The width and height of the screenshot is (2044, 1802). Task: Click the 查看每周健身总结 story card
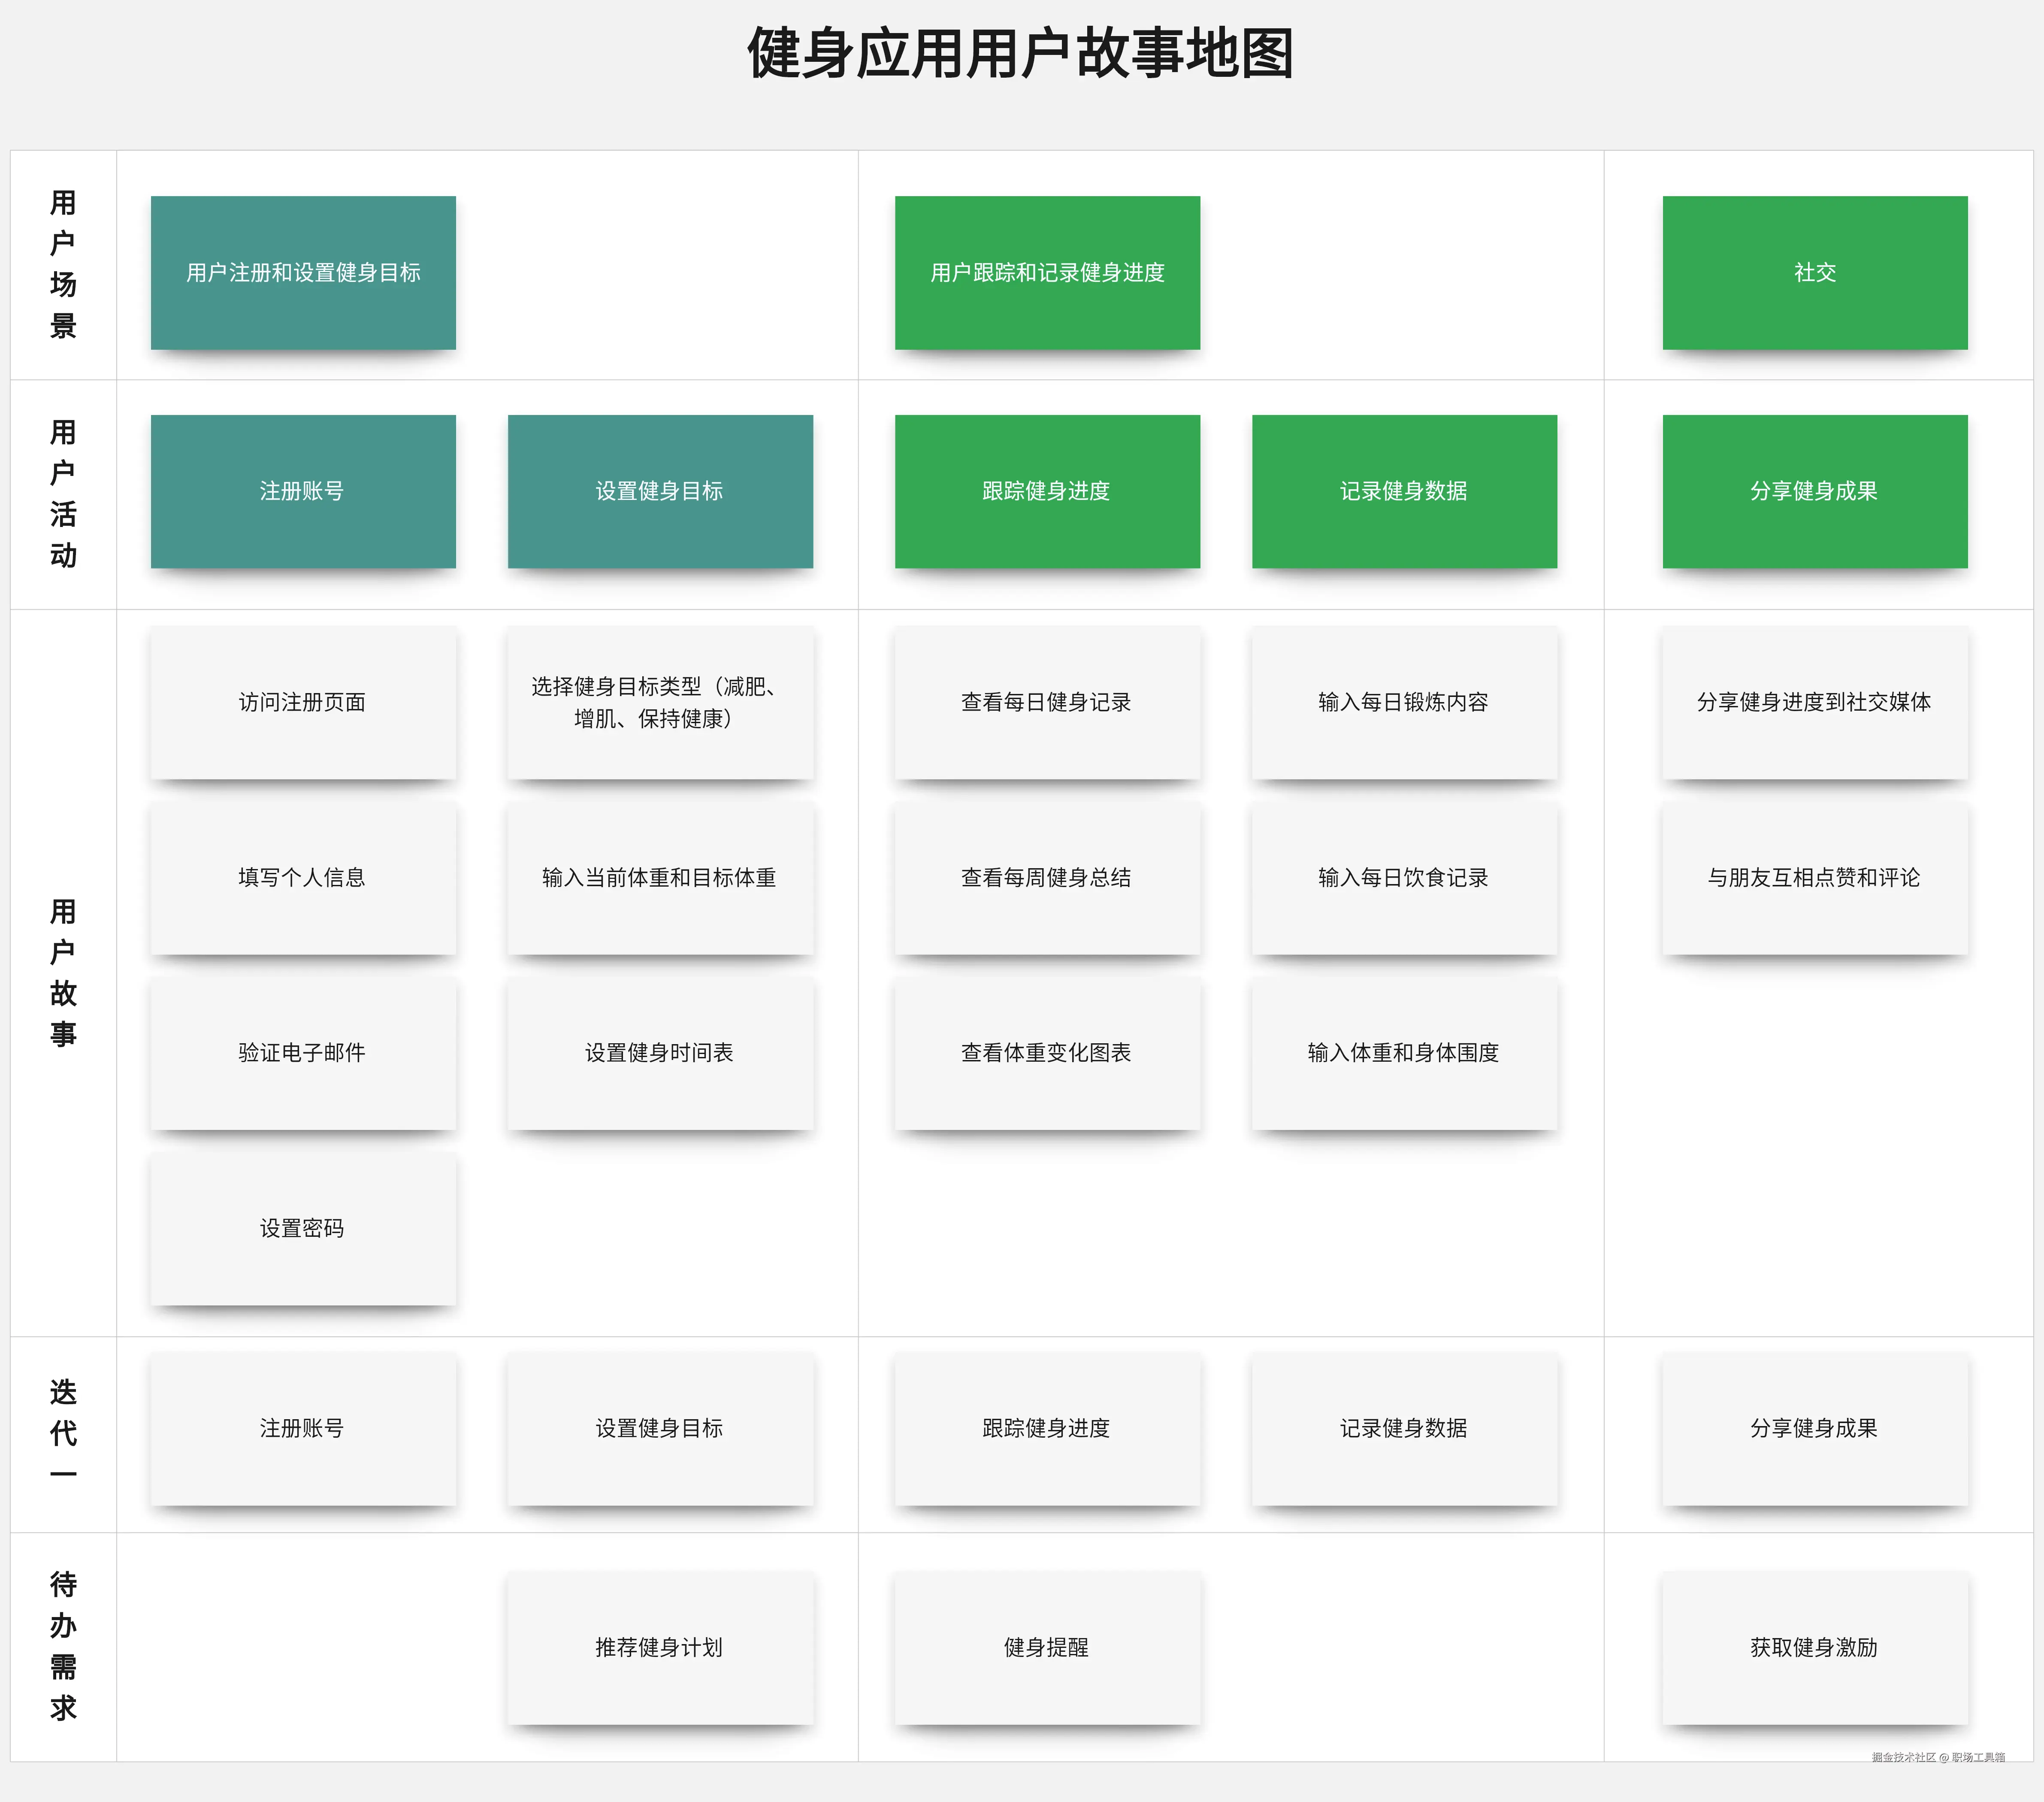tap(1047, 877)
